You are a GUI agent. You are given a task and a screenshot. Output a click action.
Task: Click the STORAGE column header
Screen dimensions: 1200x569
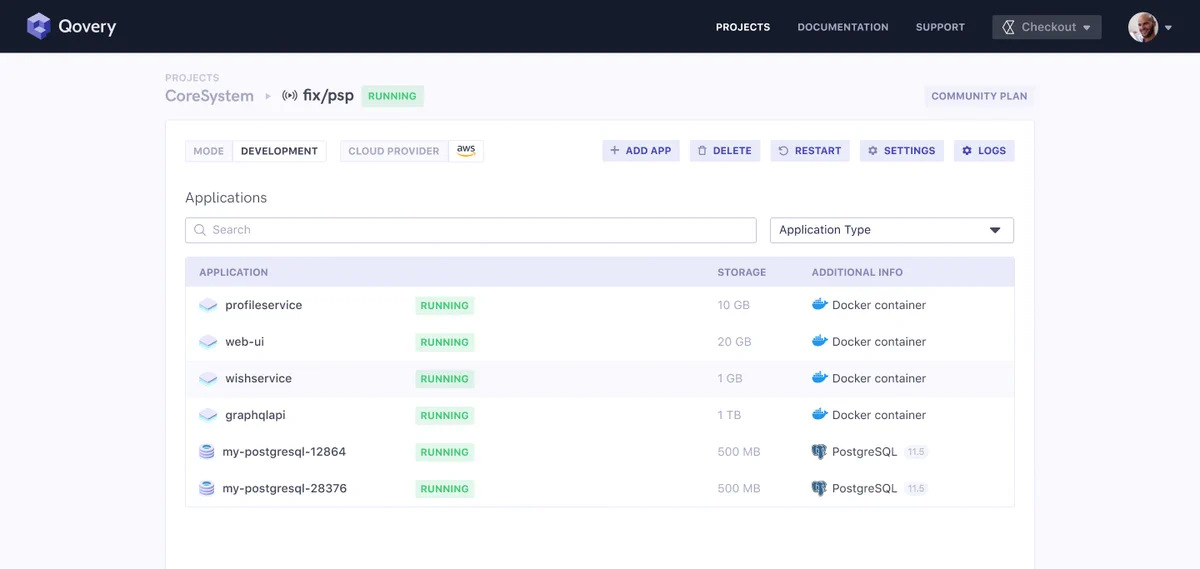(741, 272)
